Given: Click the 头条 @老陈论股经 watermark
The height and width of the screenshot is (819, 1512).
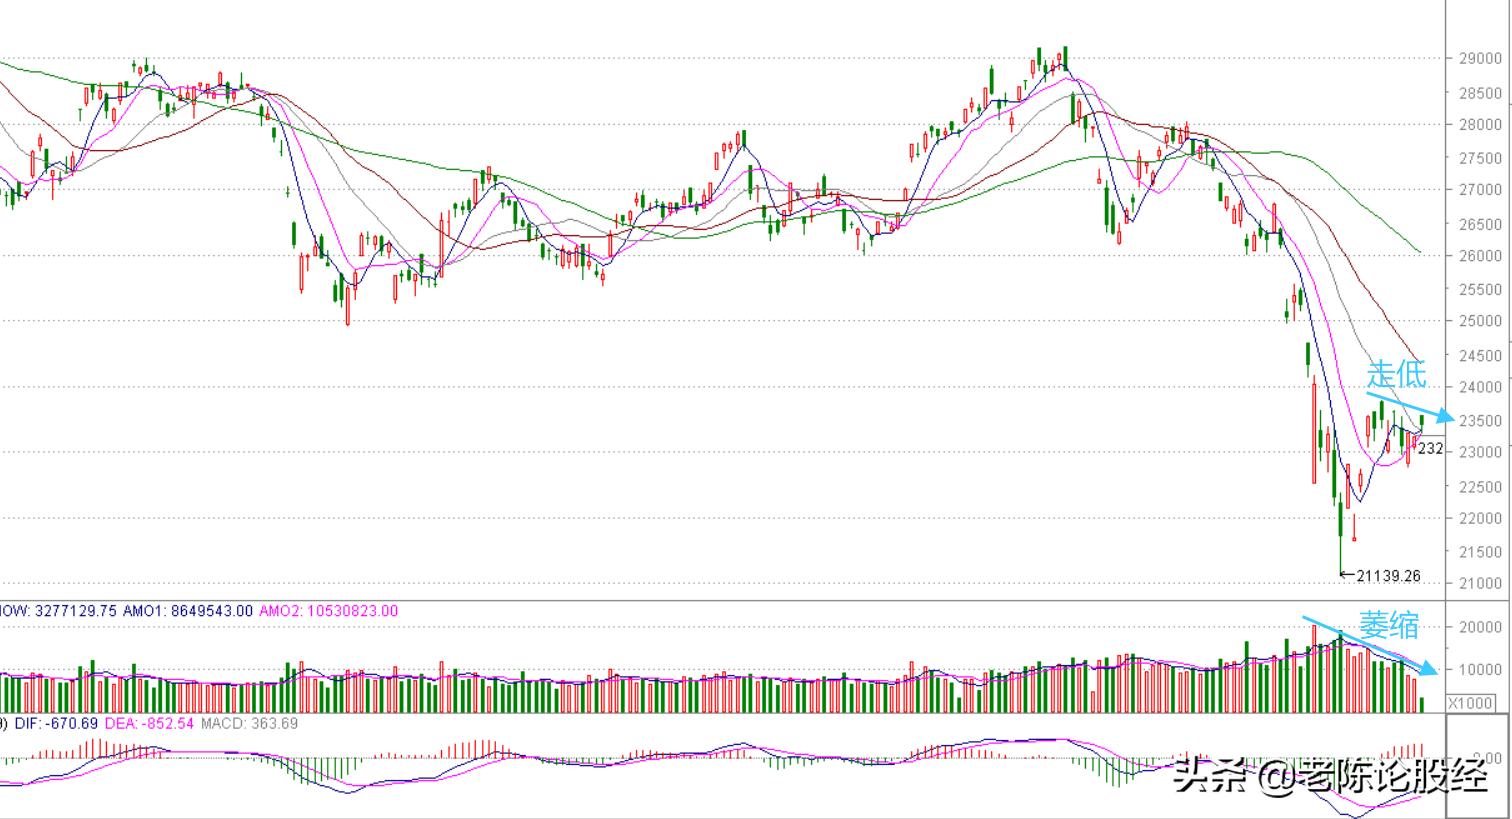Looking at the screenshot, I should 1331,776.
